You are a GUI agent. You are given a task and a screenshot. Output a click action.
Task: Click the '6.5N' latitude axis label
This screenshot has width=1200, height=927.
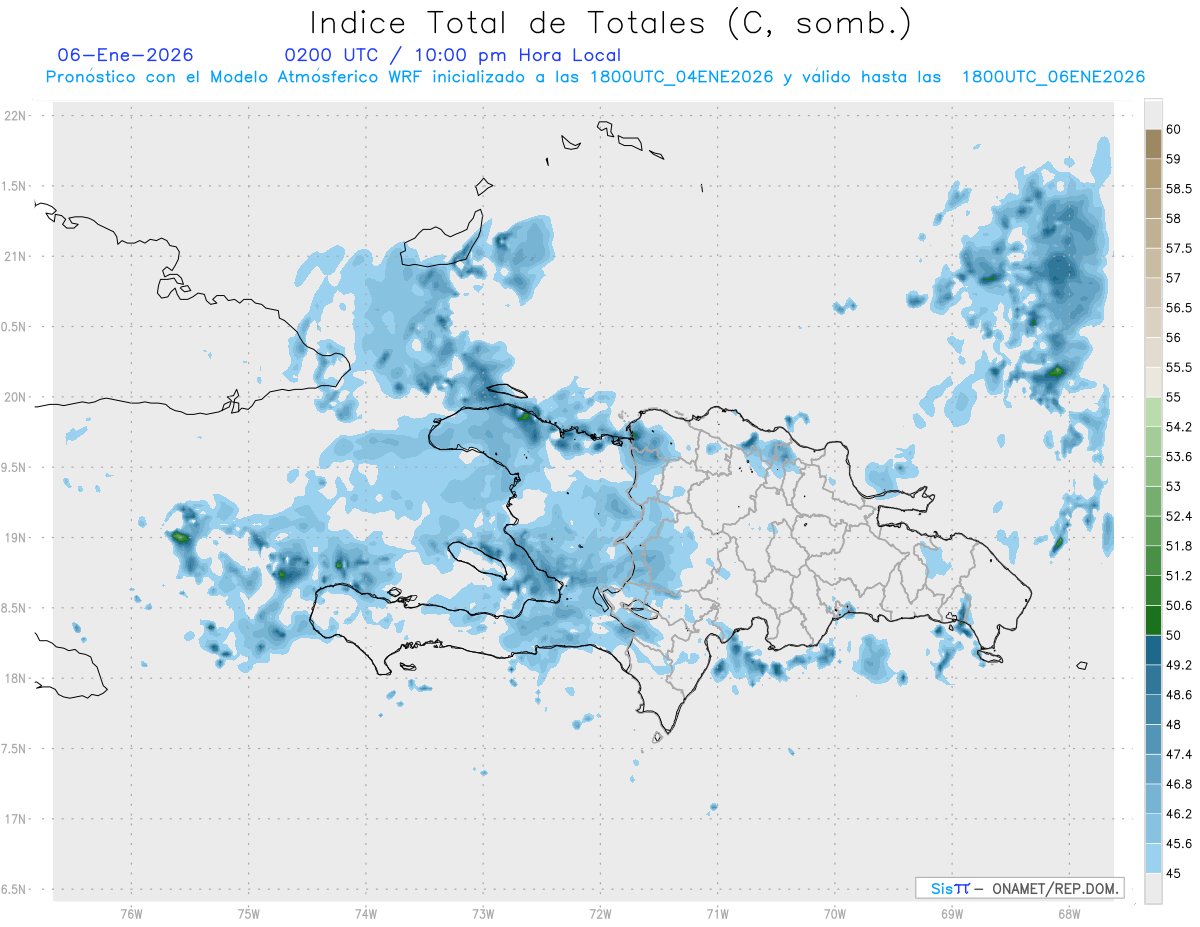click(15, 889)
